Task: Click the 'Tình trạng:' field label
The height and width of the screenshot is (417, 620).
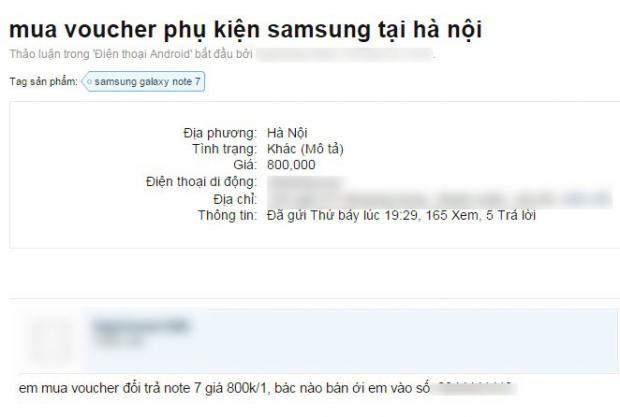Action: (x=225, y=149)
